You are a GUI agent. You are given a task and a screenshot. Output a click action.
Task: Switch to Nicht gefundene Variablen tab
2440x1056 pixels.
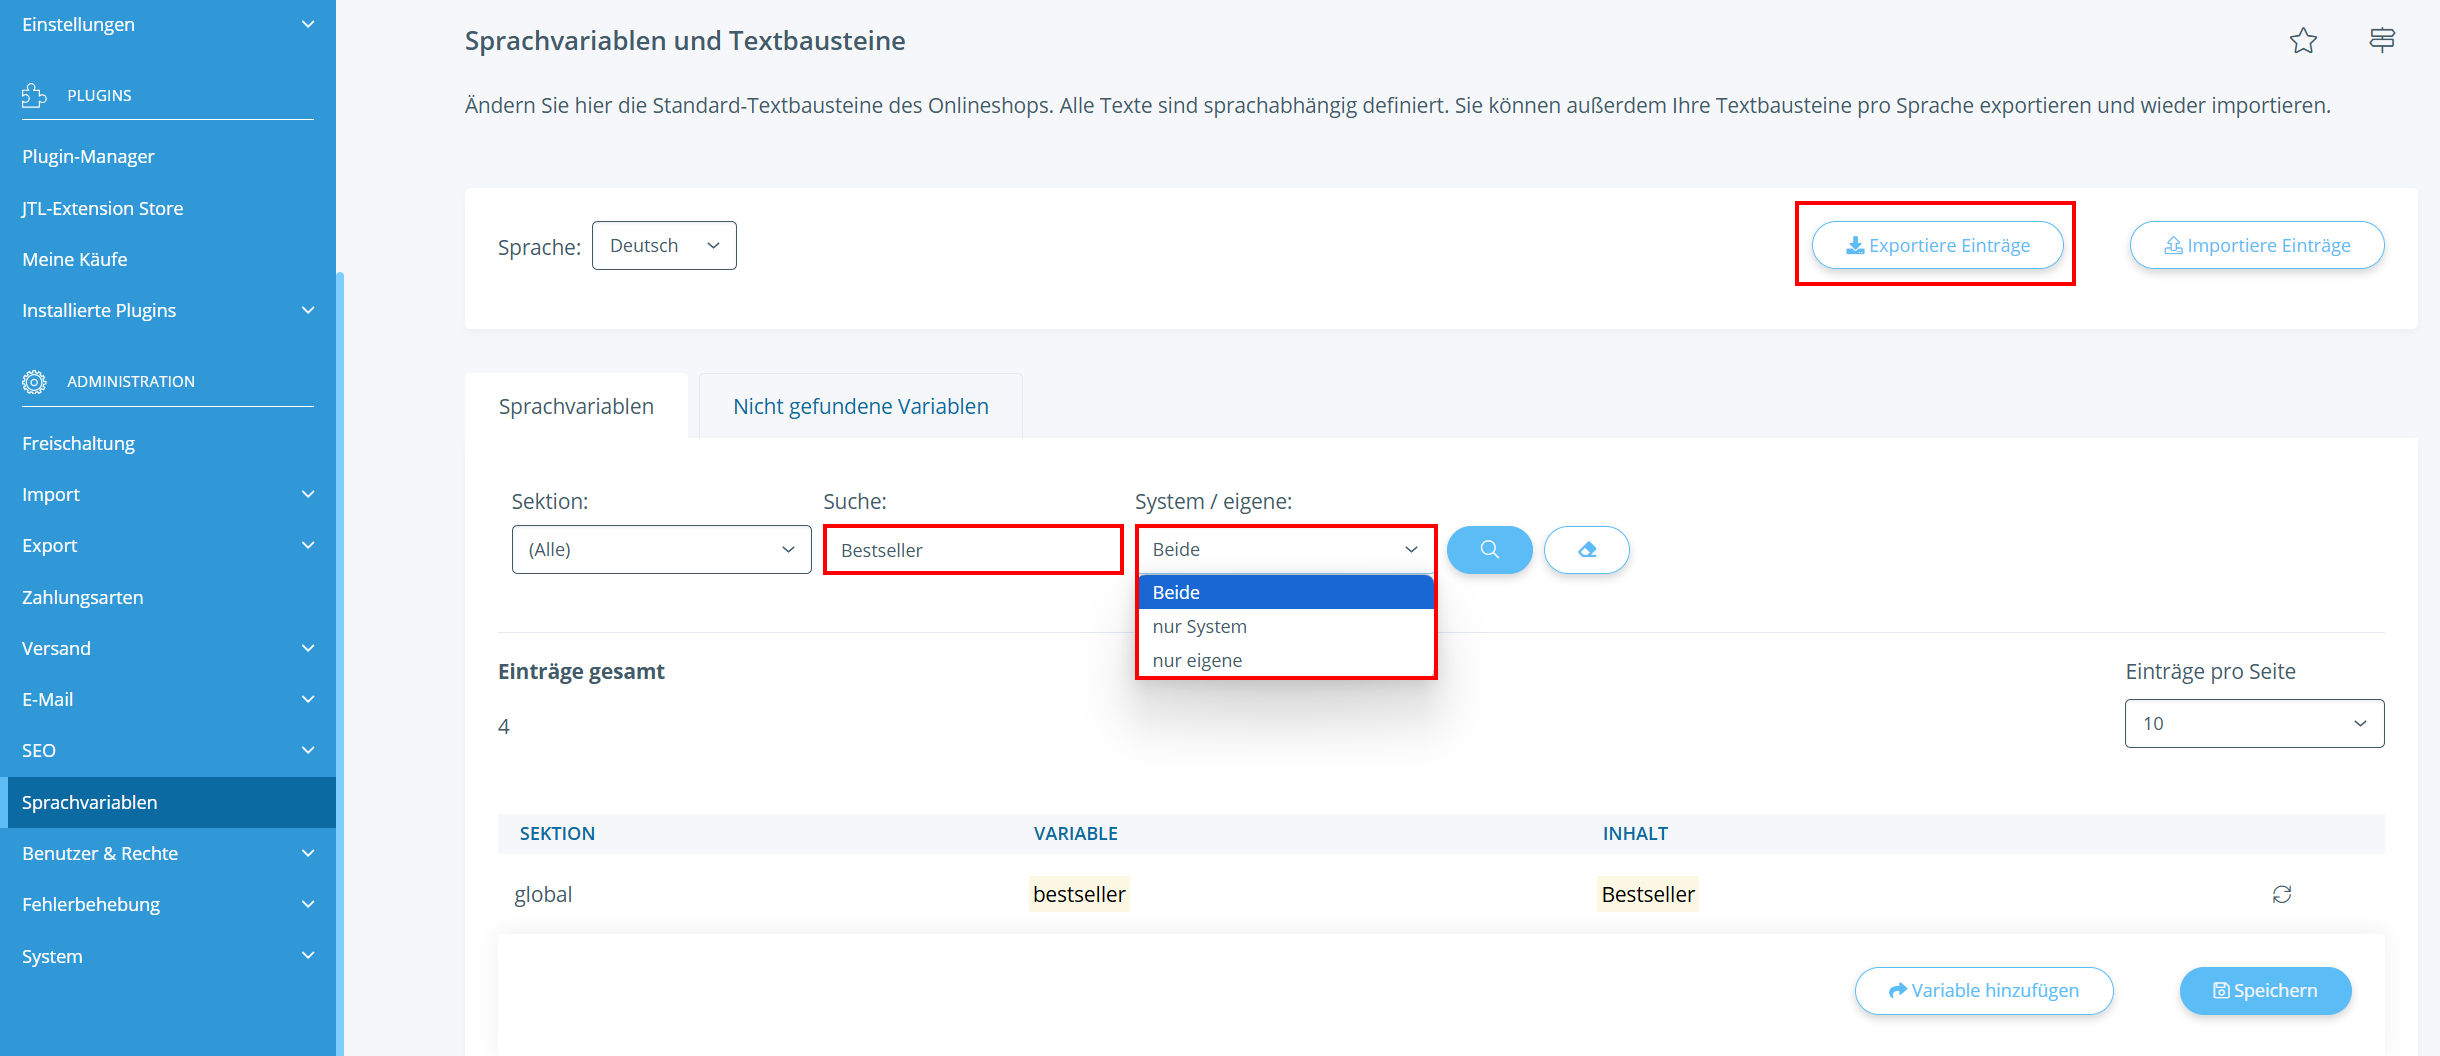(860, 406)
